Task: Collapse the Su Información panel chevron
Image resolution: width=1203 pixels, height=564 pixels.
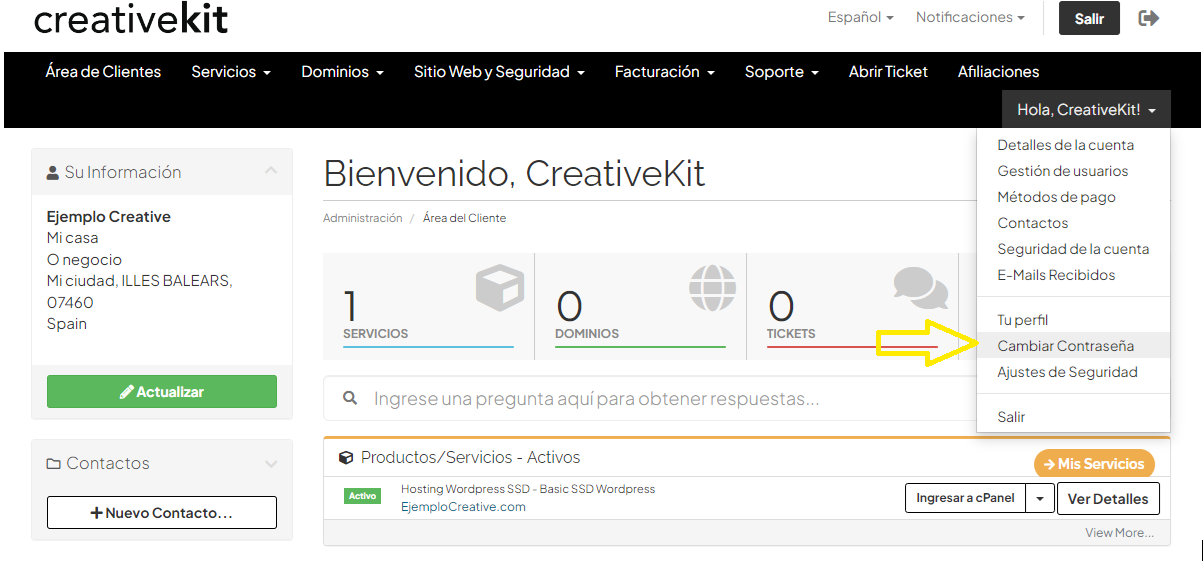Action: 271,172
